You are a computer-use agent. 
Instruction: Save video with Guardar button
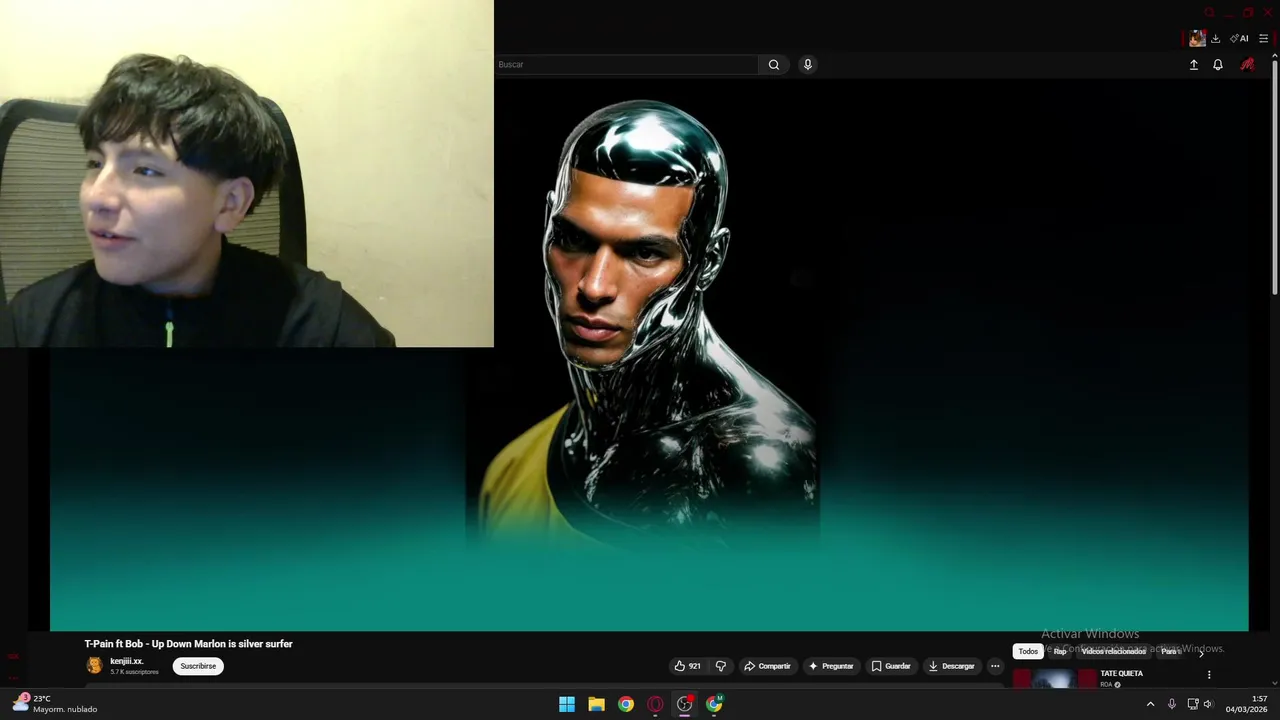click(x=890, y=666)
